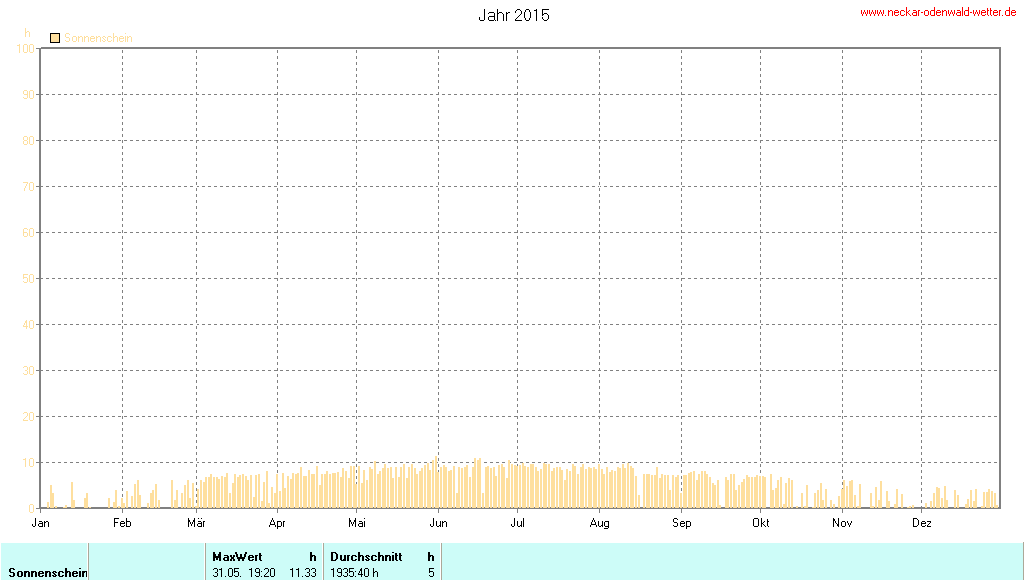Click the Mai month axis label
The width and height of the screenshot is (1024, 580).
pos(357,522)
